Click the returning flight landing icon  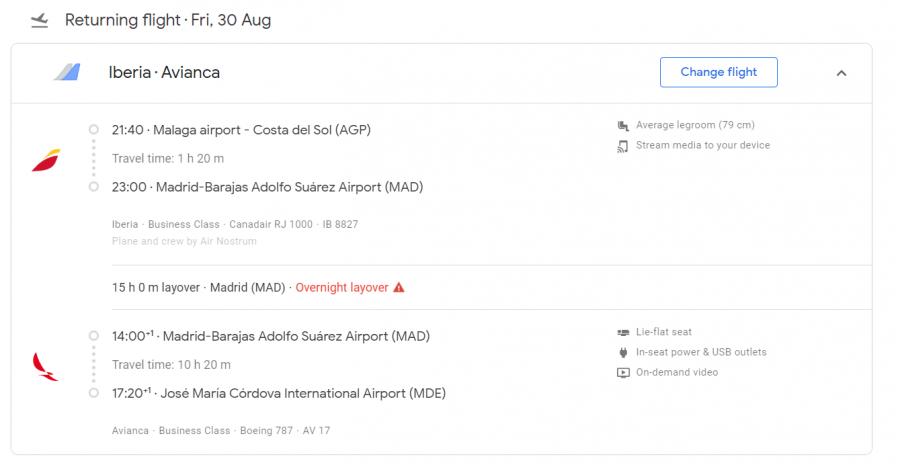(x=39, y=20)
